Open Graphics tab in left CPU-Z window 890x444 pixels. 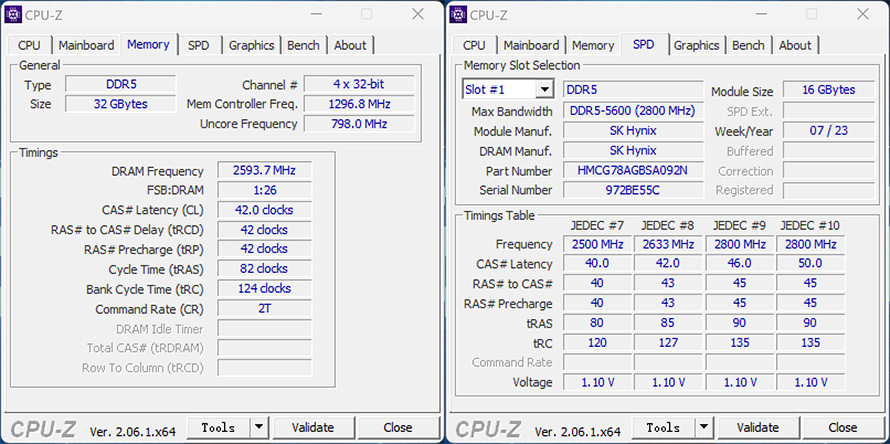click(x=251, y=45)
